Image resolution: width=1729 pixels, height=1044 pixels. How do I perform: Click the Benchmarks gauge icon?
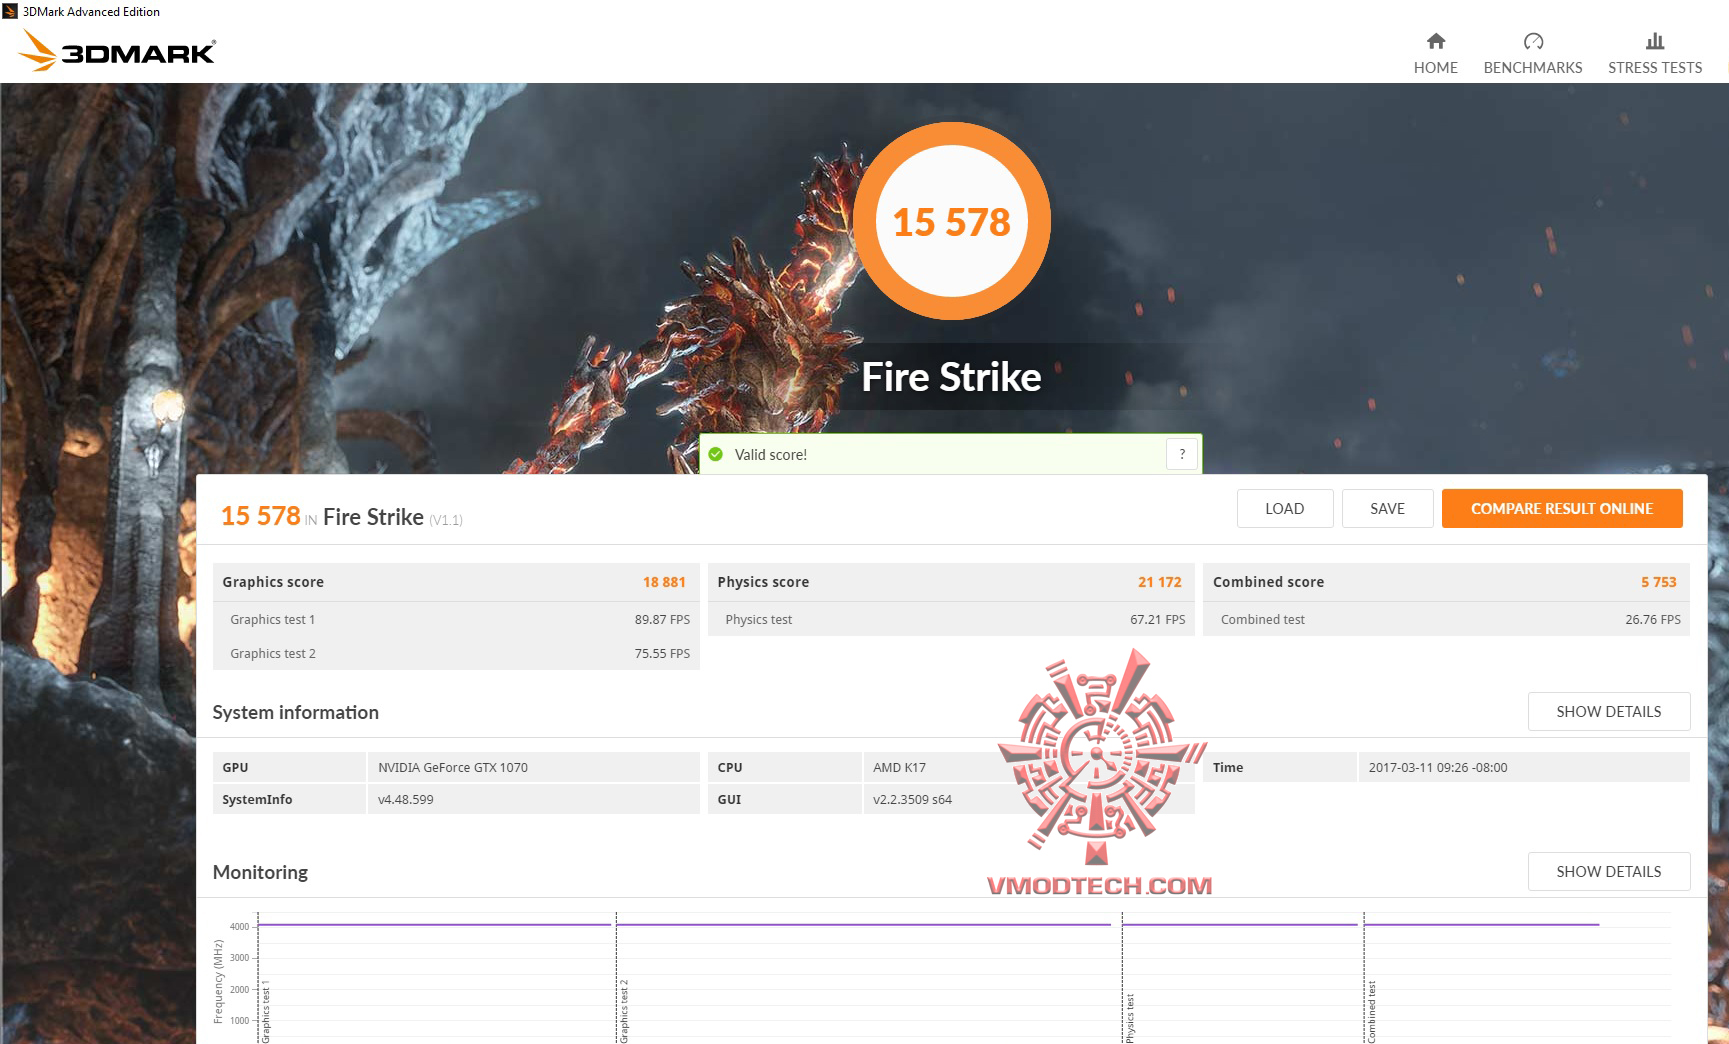pyautogui.click(x=1533, y=41)
